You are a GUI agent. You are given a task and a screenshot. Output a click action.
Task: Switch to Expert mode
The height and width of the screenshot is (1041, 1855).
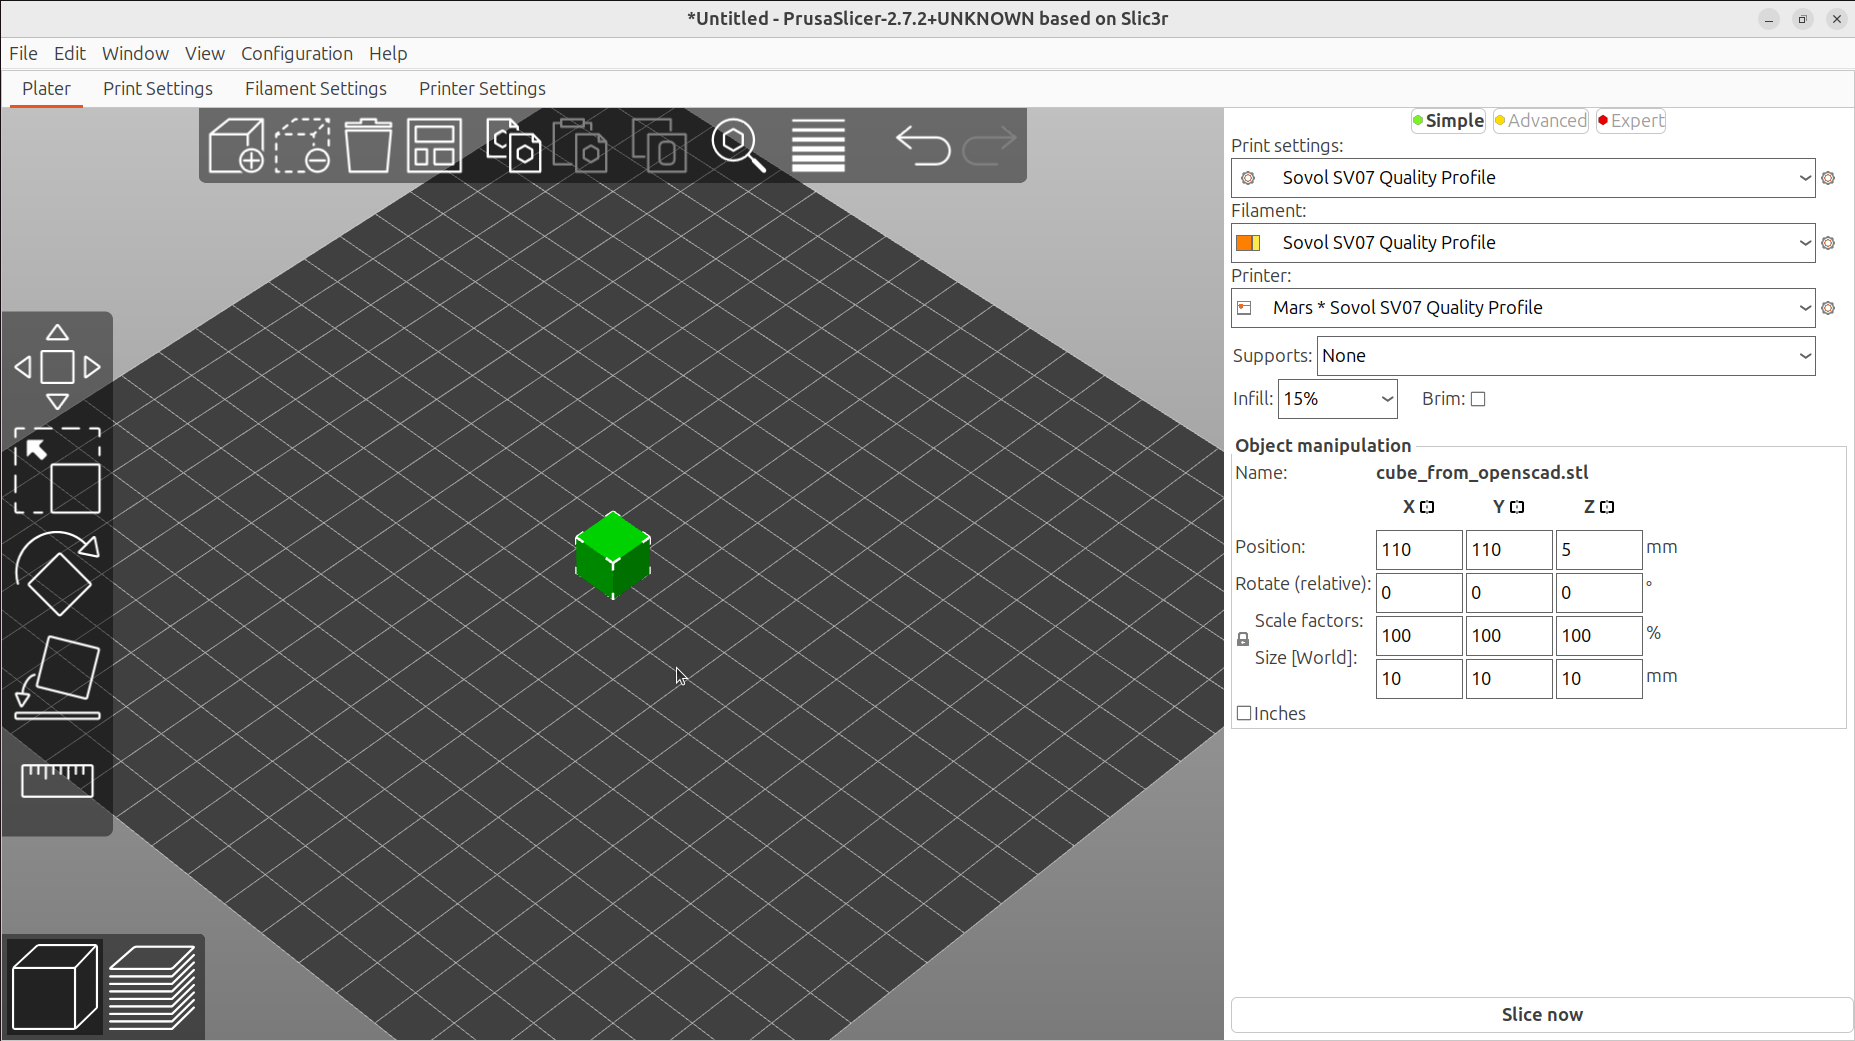click(x=1631, y=121)
